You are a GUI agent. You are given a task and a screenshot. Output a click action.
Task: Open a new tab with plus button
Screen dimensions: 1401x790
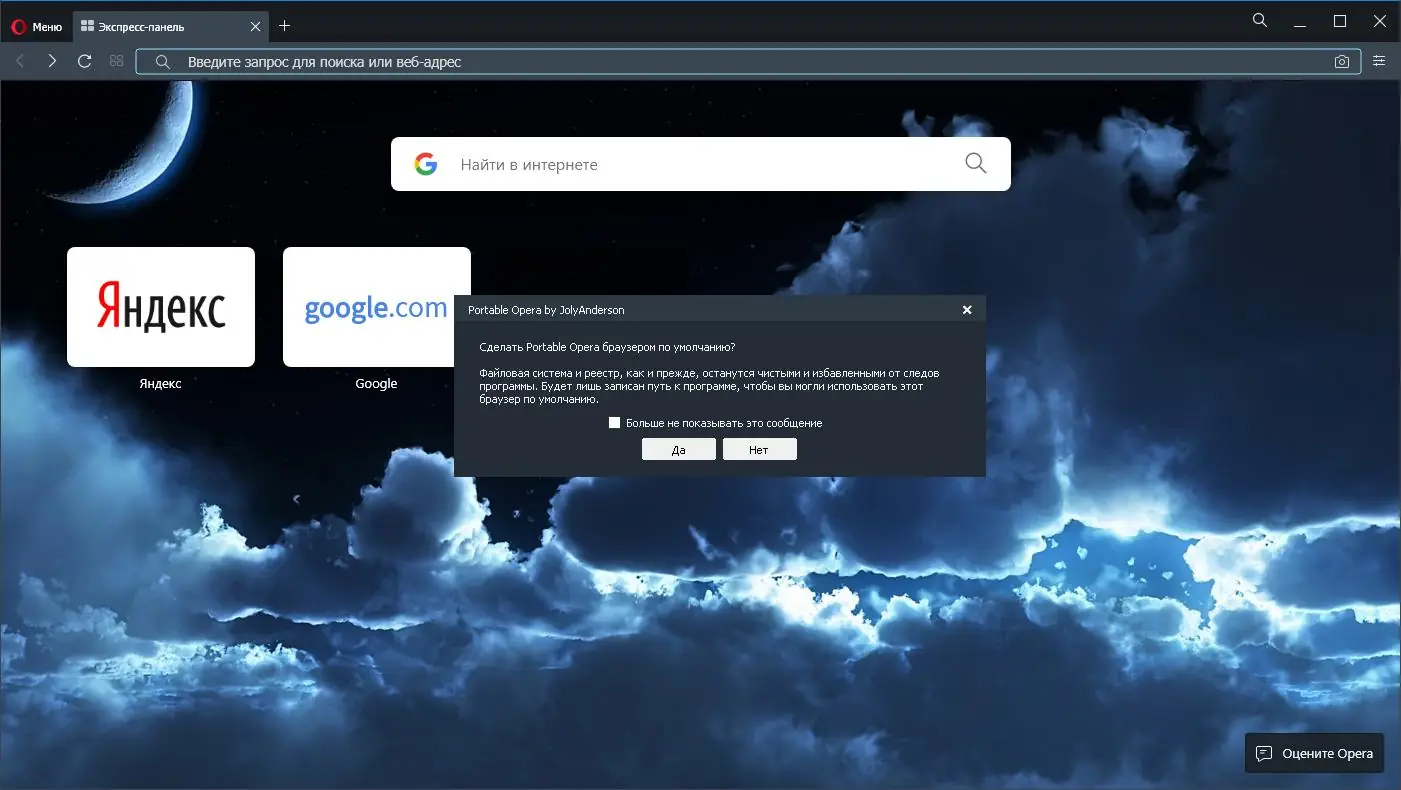click(x=285, y=26)
